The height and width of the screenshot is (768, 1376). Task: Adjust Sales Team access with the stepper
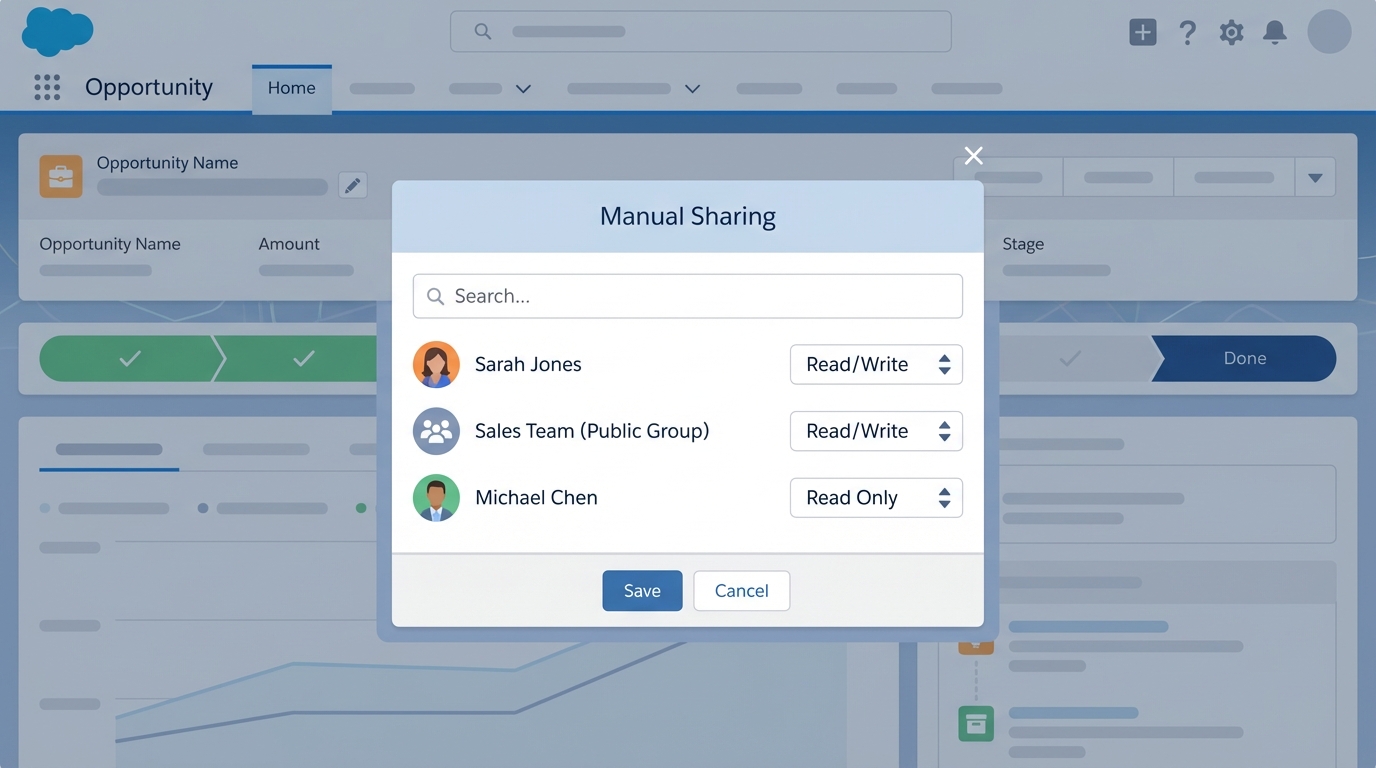944,431
